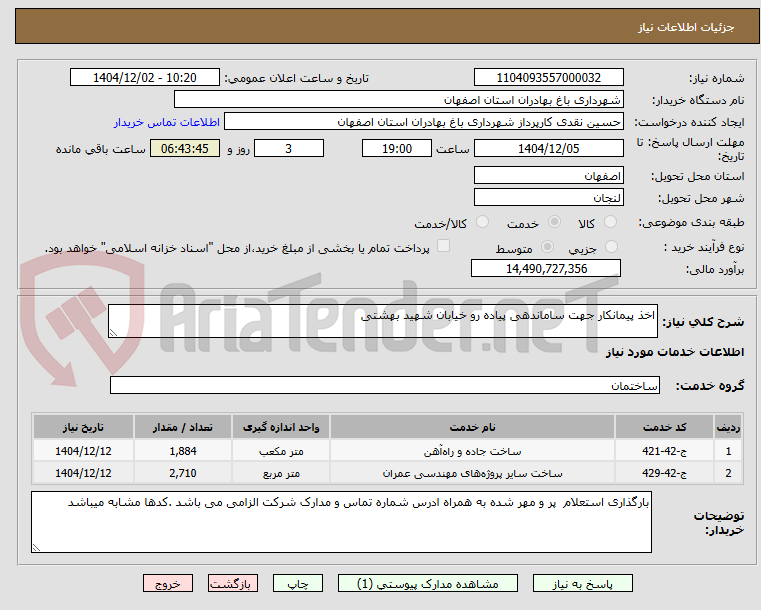This screenshot has height=610, width=761.
Task: Select the جزیی purchase type radio
Action: 611,247
